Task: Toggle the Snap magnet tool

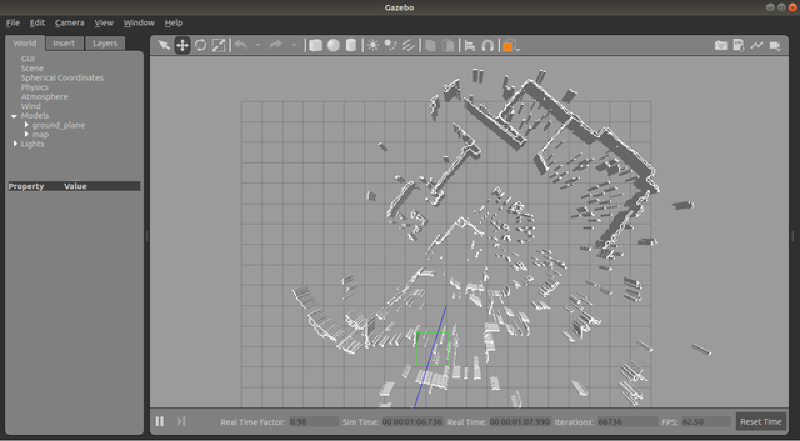Action: [488, 45]
